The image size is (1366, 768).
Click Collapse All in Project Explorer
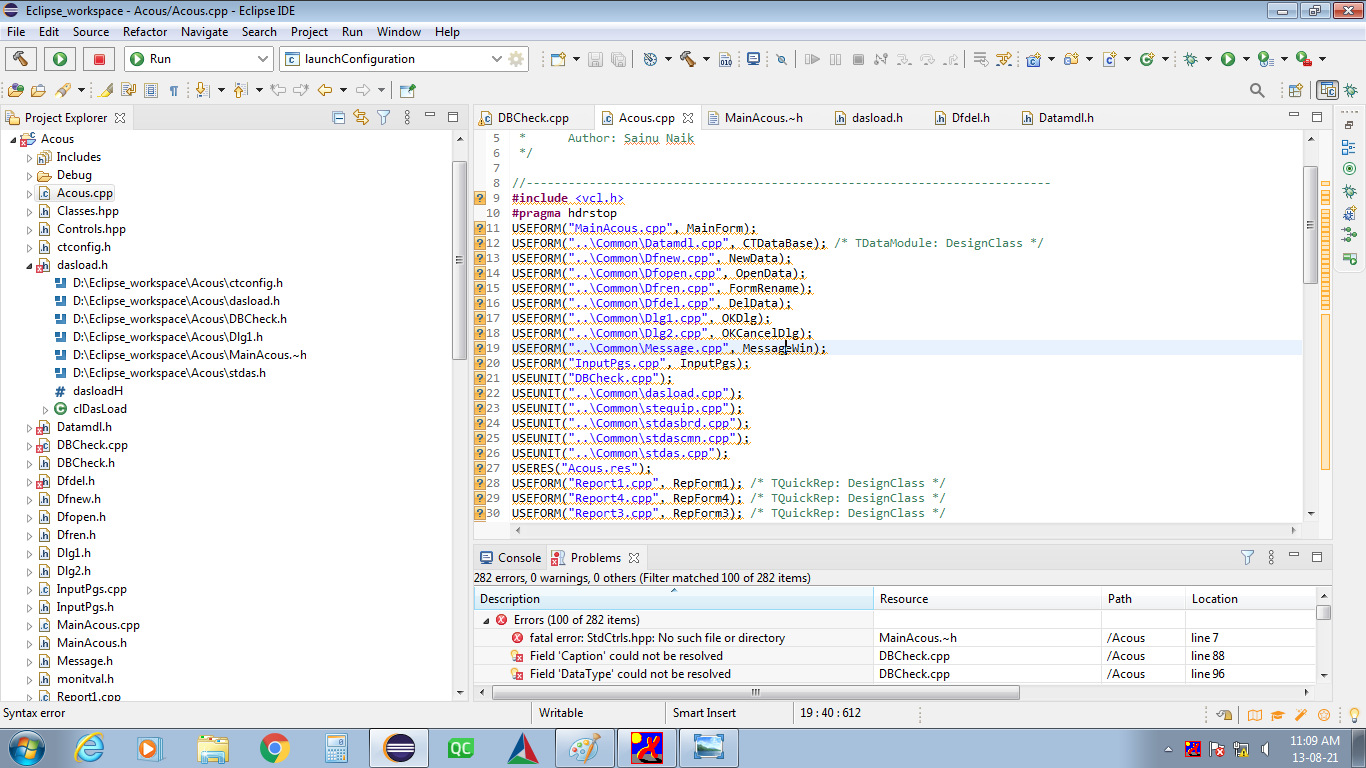coord(339,118)
